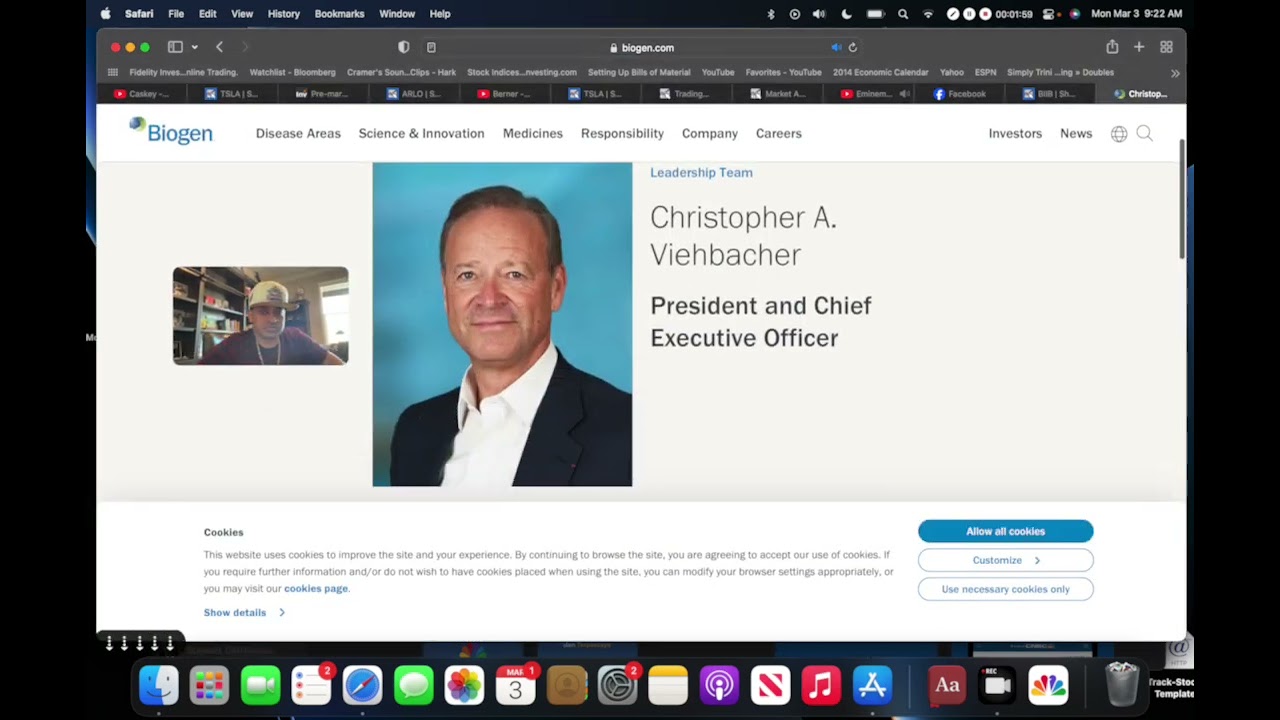Click Use necessary cookies only button
Screen dimensions: 1280x720
tap(1005, 589)
